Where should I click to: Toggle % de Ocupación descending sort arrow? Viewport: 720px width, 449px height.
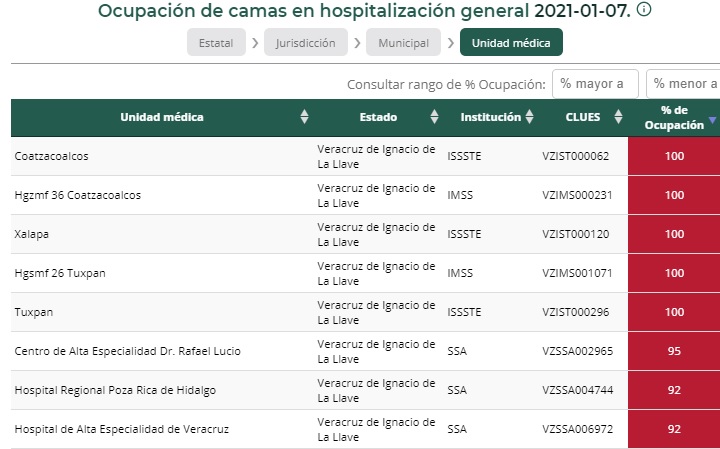(712, 120)
